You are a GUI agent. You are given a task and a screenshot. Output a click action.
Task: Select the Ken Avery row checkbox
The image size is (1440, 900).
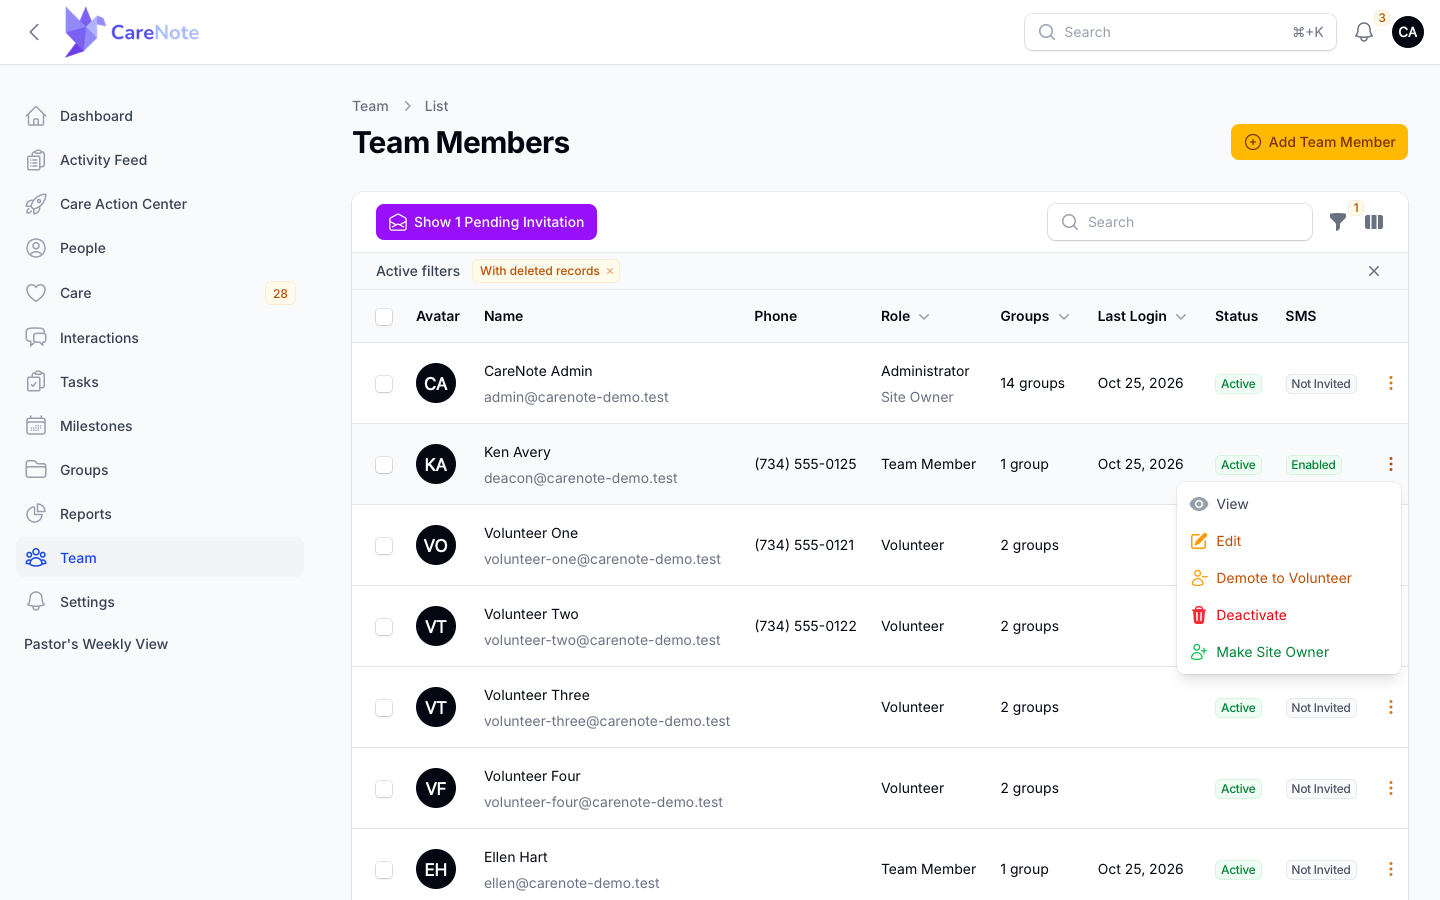pos(384,465)
